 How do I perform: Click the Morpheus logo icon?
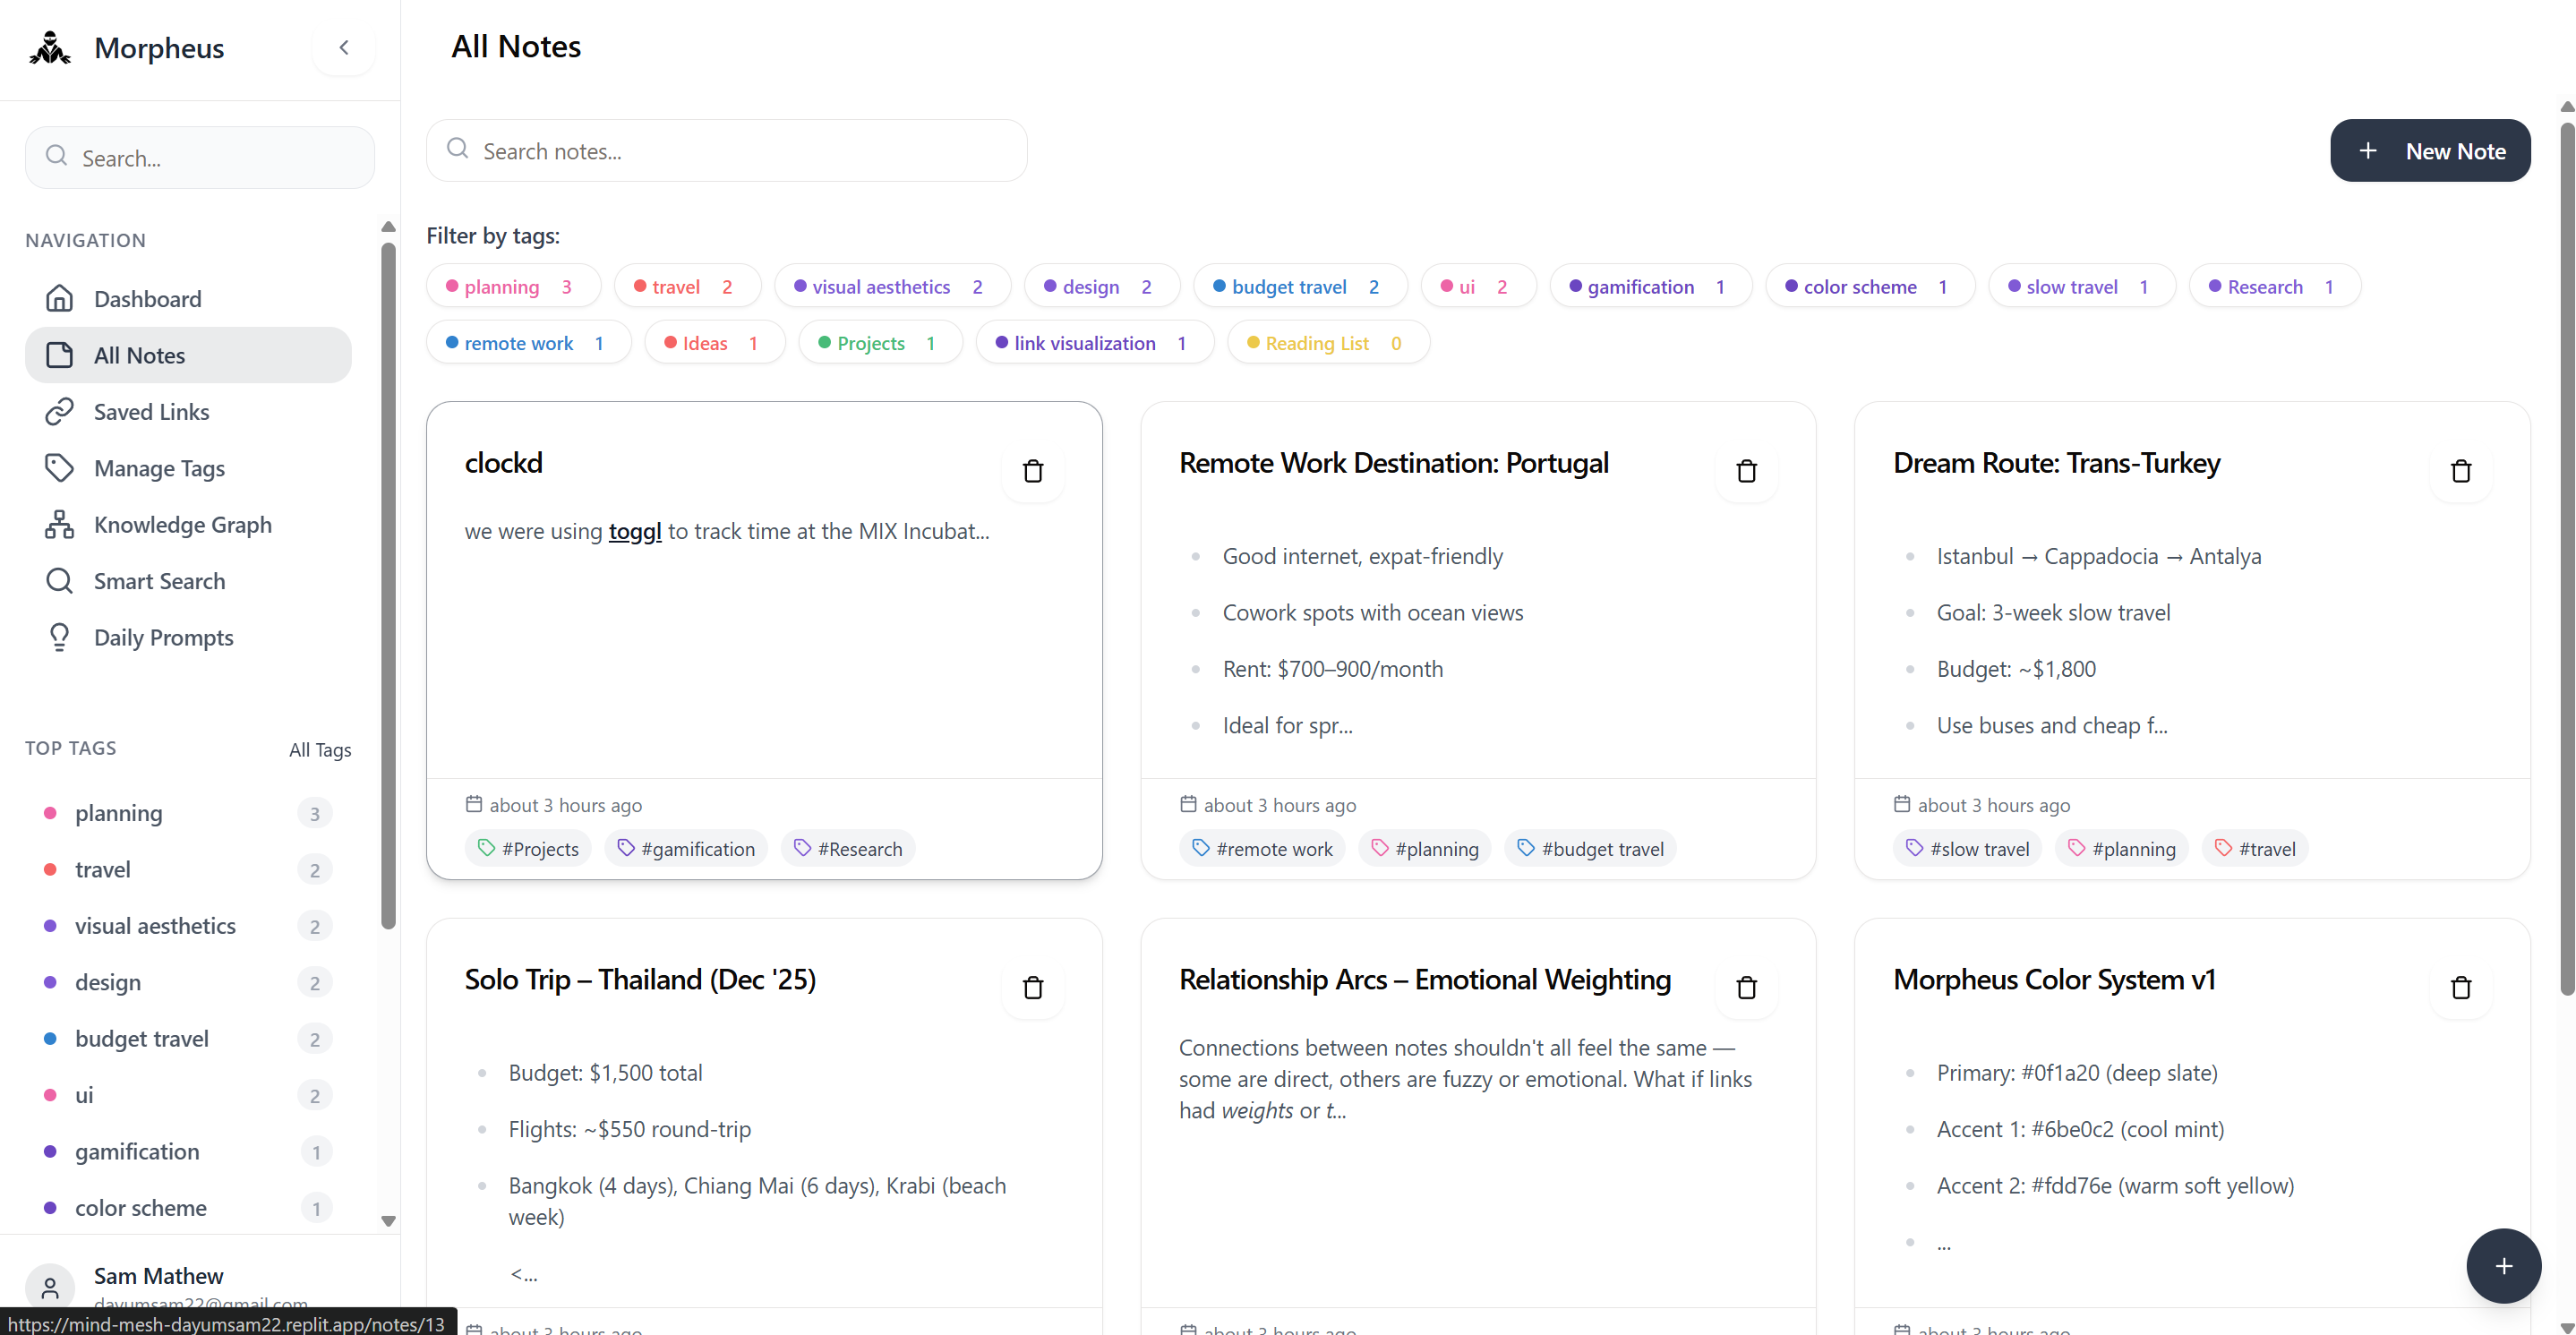(x=50, y=48)
